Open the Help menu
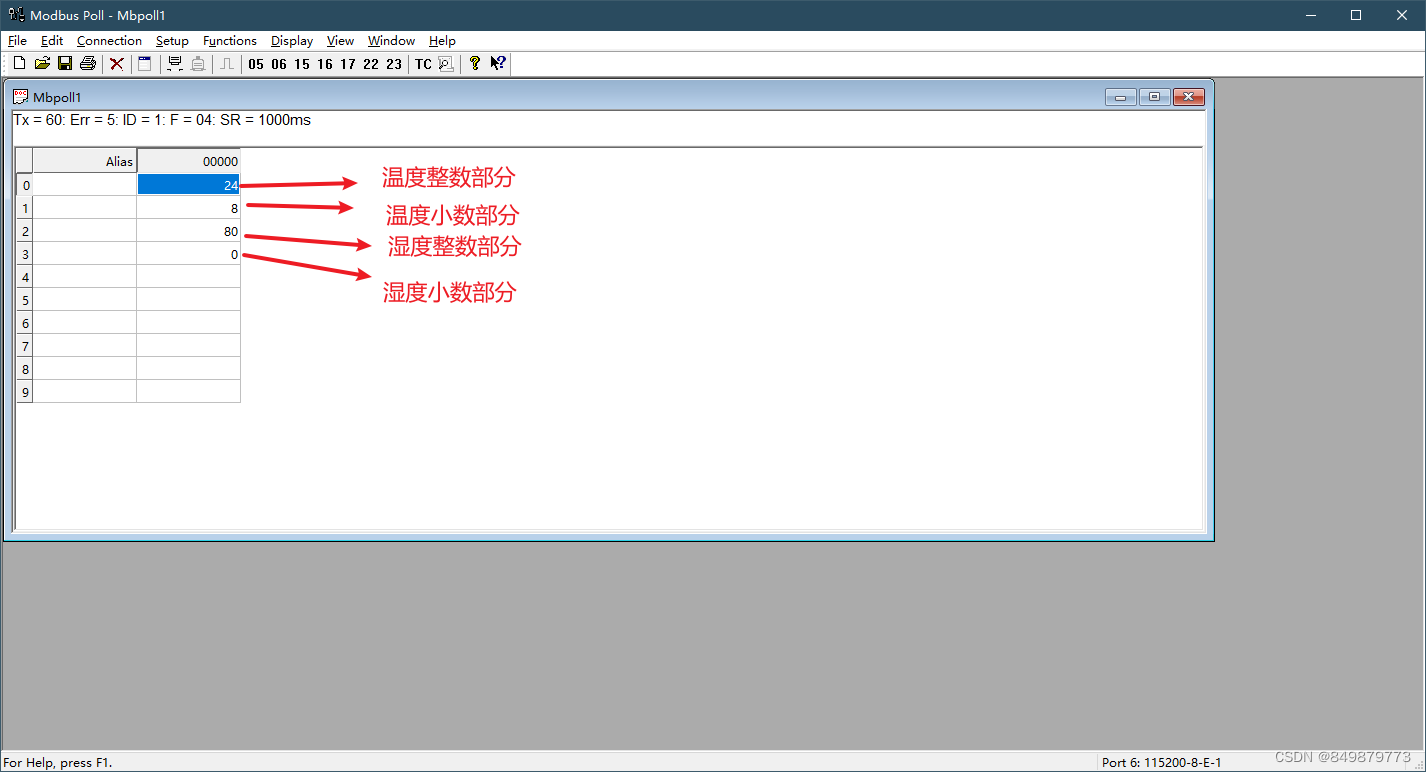The width and height of the screenshot is (1426, 772). (x=442, y=41)
